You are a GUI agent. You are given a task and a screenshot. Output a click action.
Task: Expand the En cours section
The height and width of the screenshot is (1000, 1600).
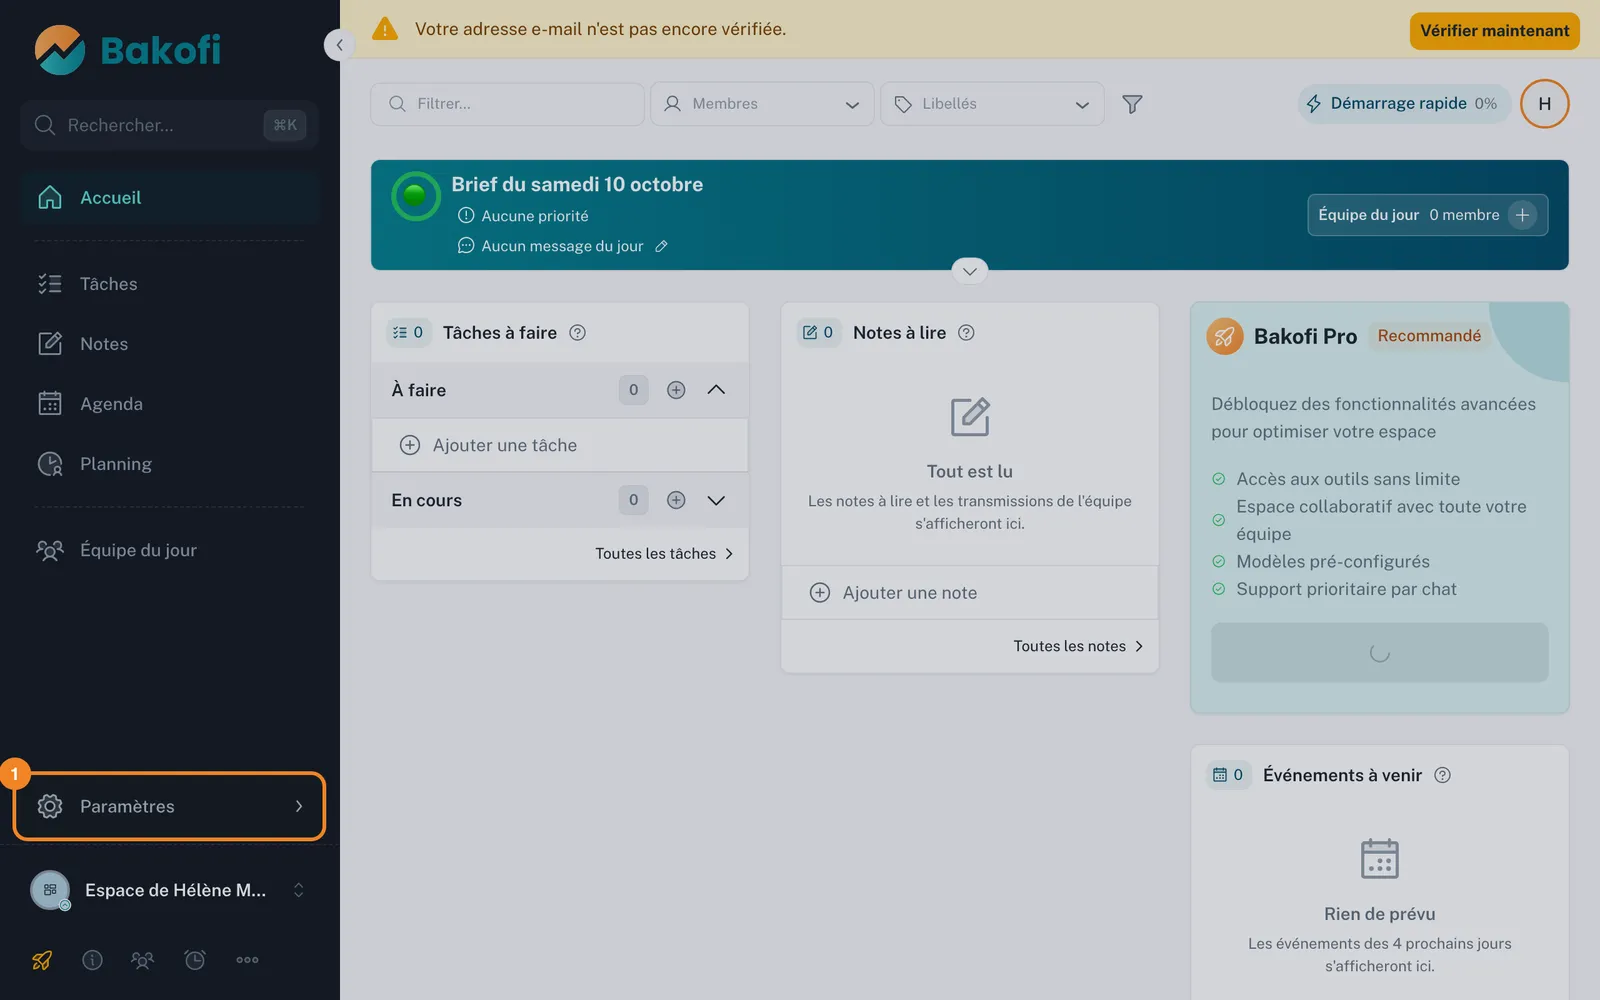(716, 500)
